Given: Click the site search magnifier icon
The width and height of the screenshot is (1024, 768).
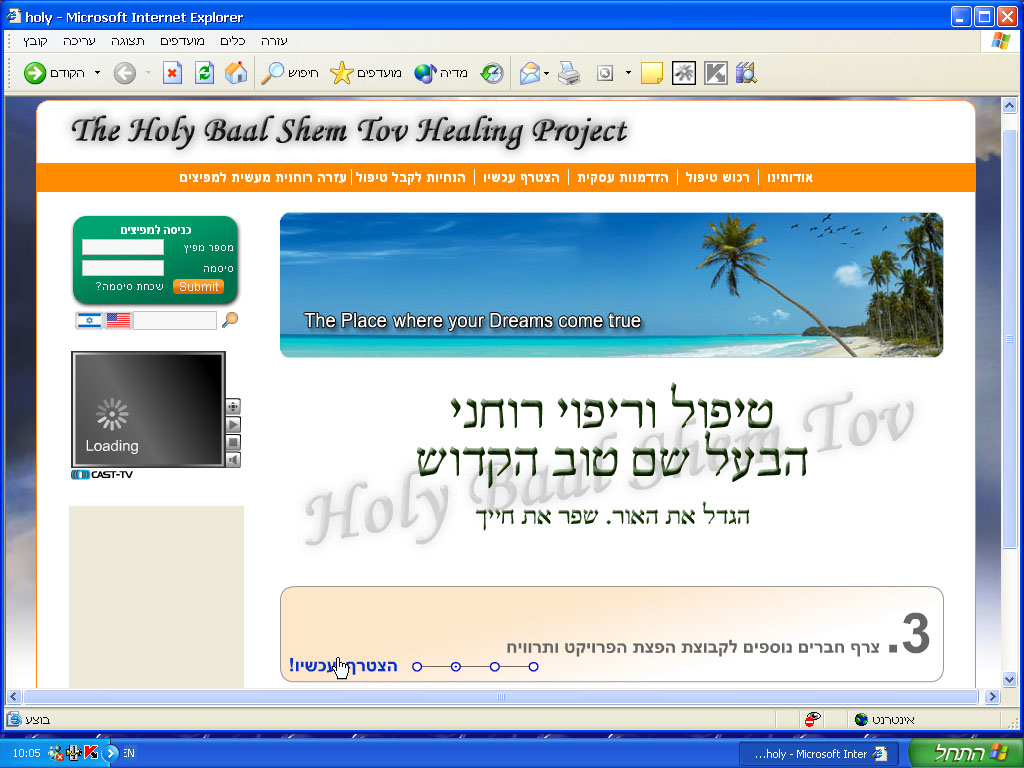Looking at the screenshot, I should [x=230, y=319].
